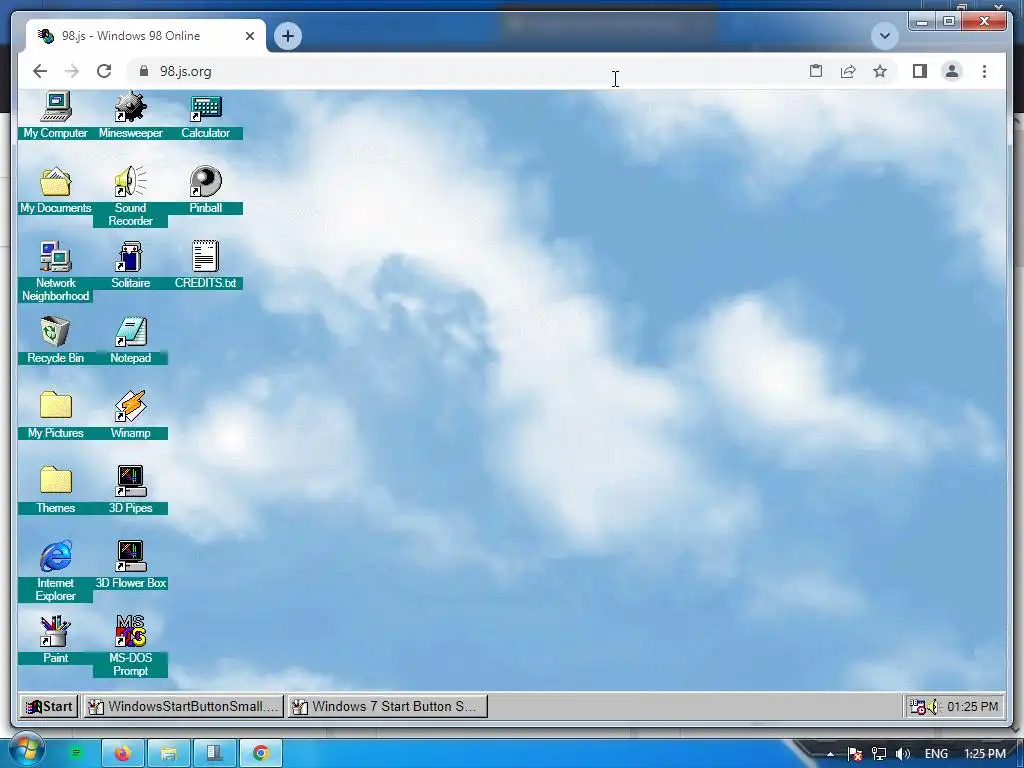Open the Themes folder icon
This screenshot has width=1024, height=768.
tap(56, 490)
